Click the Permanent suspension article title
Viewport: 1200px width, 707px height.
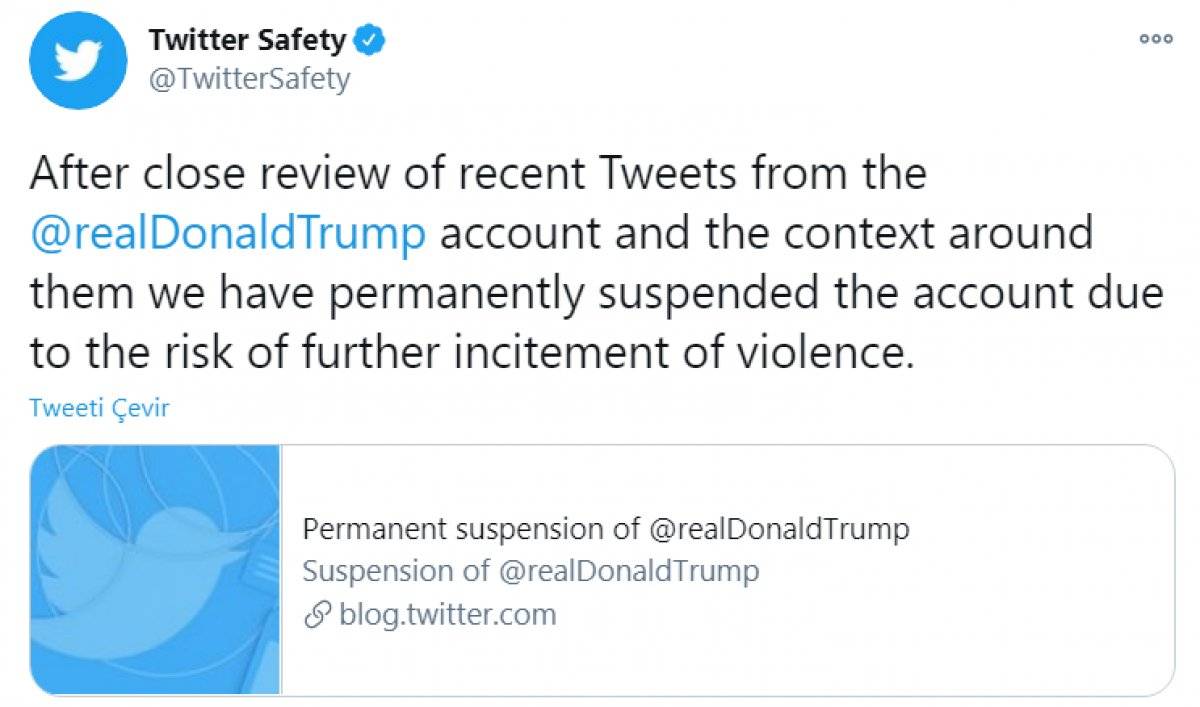(x=605, y=529)
